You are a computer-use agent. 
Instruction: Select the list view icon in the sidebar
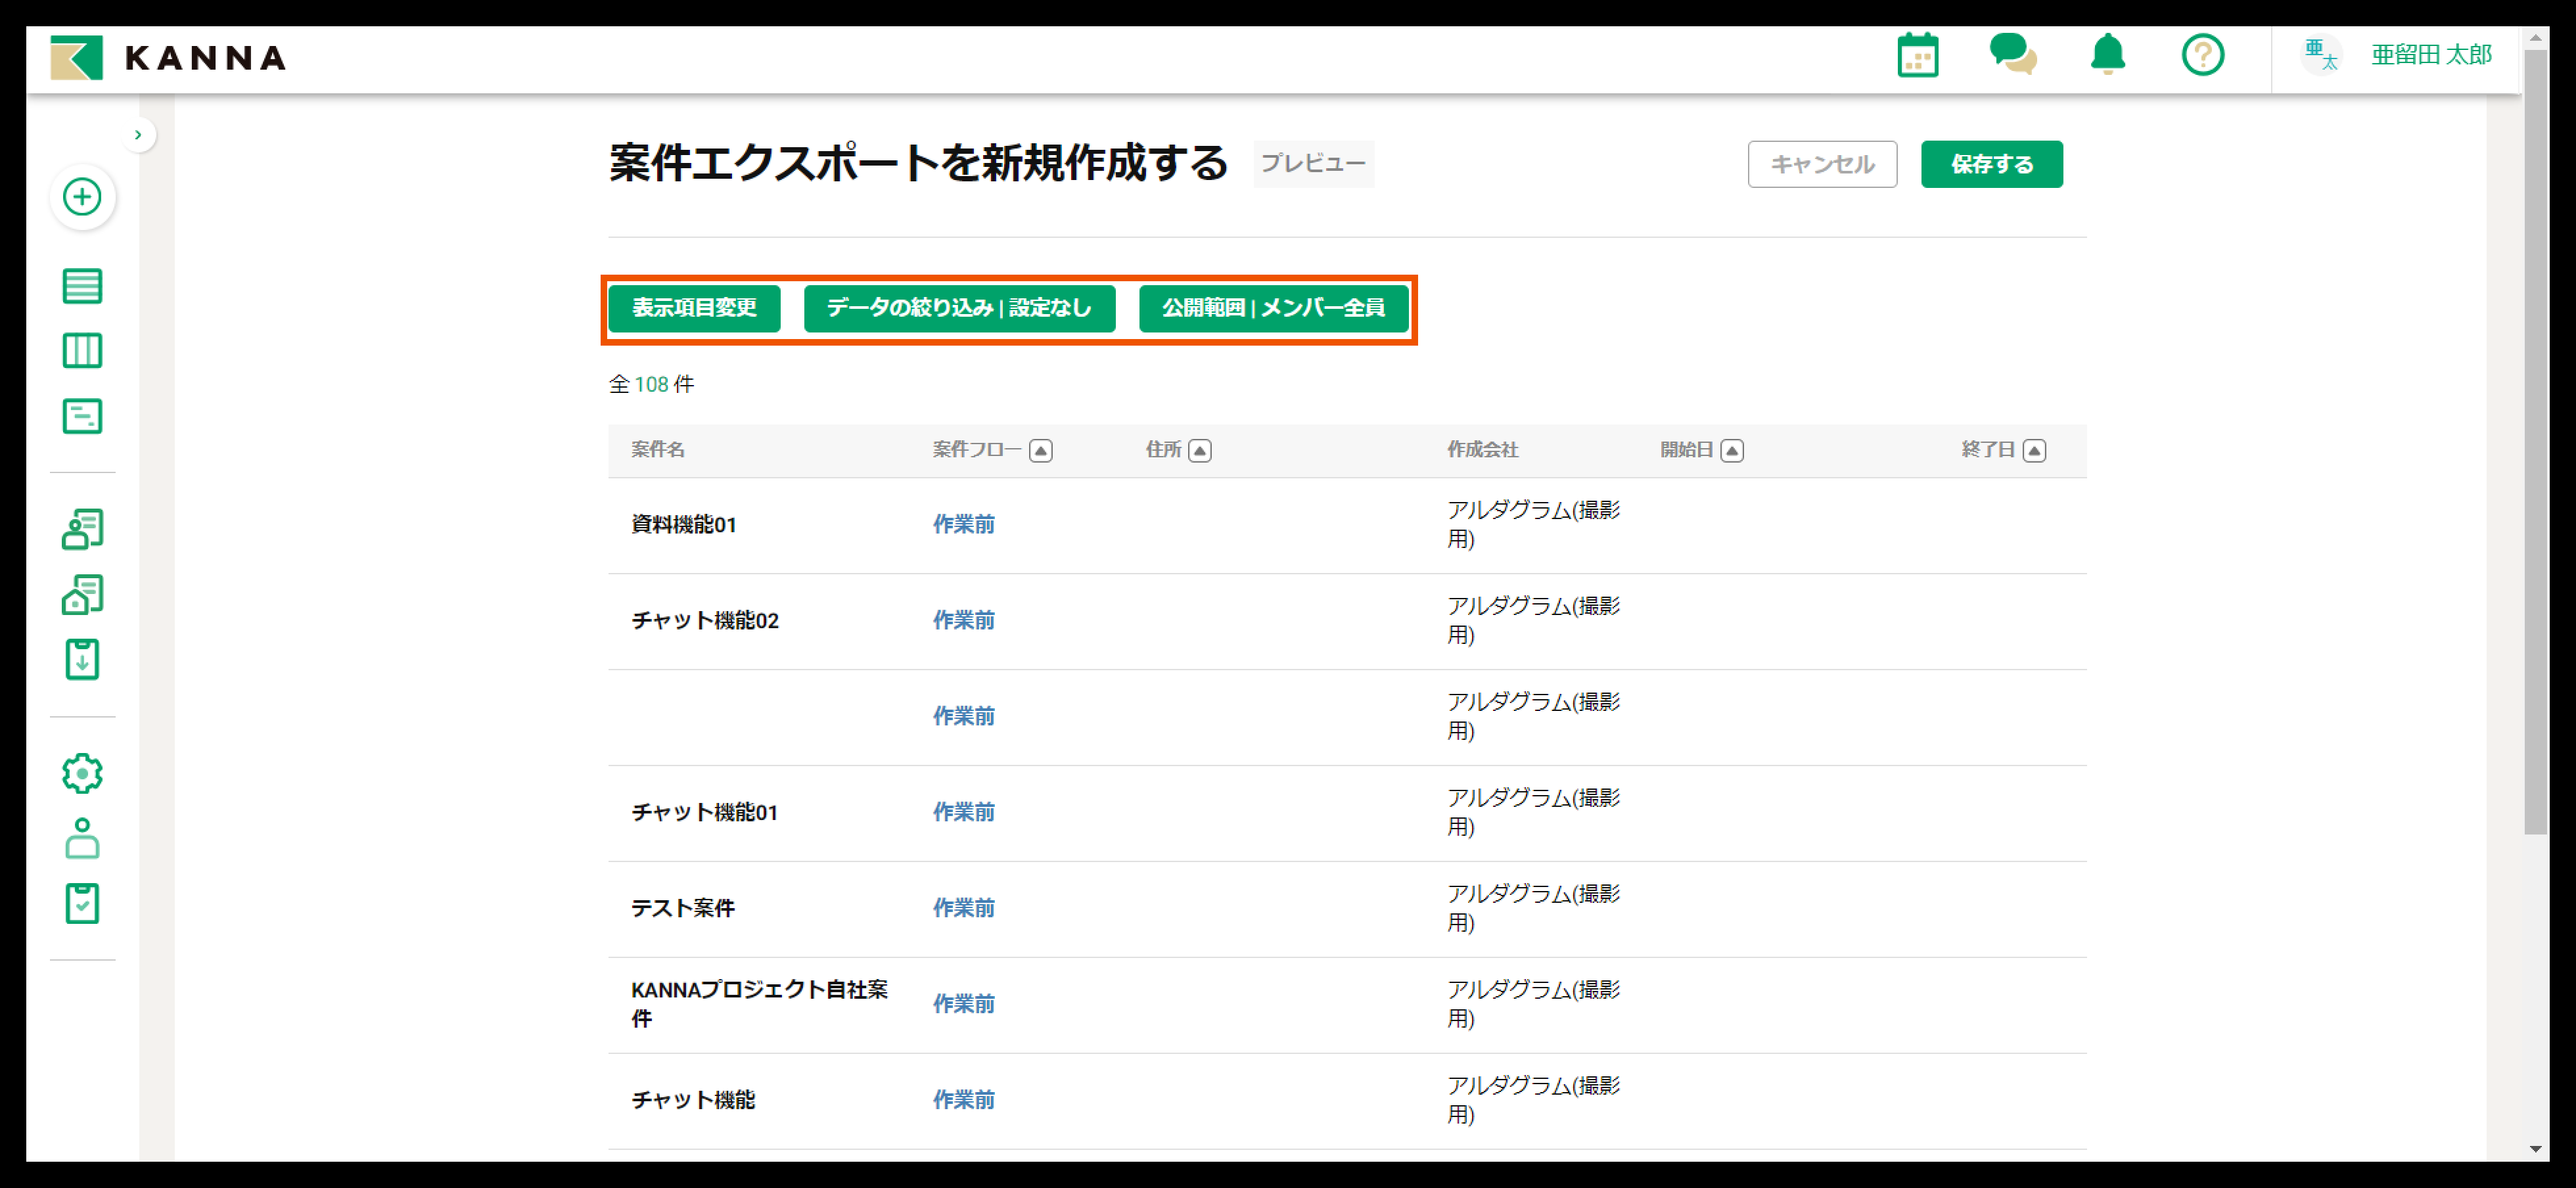pos(83,286)
